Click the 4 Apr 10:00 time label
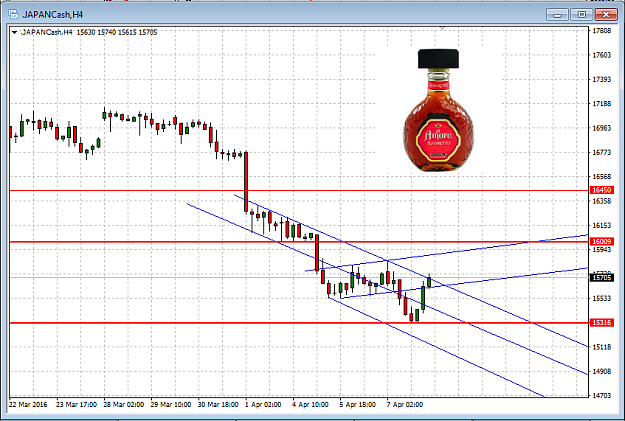 [310, 404]
